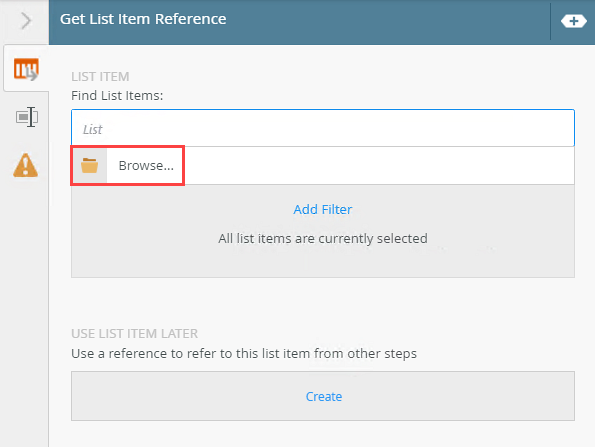Click the plus tag icon in header
Viewport: 595px width, 447px height.
[573, 21]
